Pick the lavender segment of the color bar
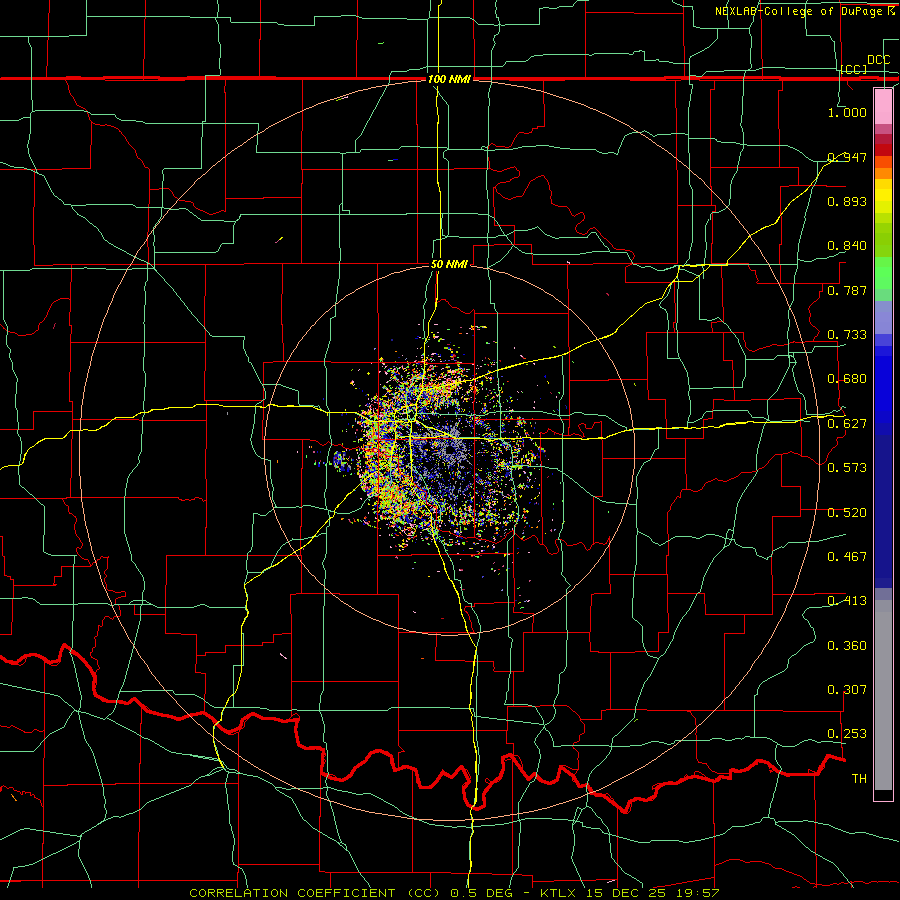The image size is (900, 900). 883,318
